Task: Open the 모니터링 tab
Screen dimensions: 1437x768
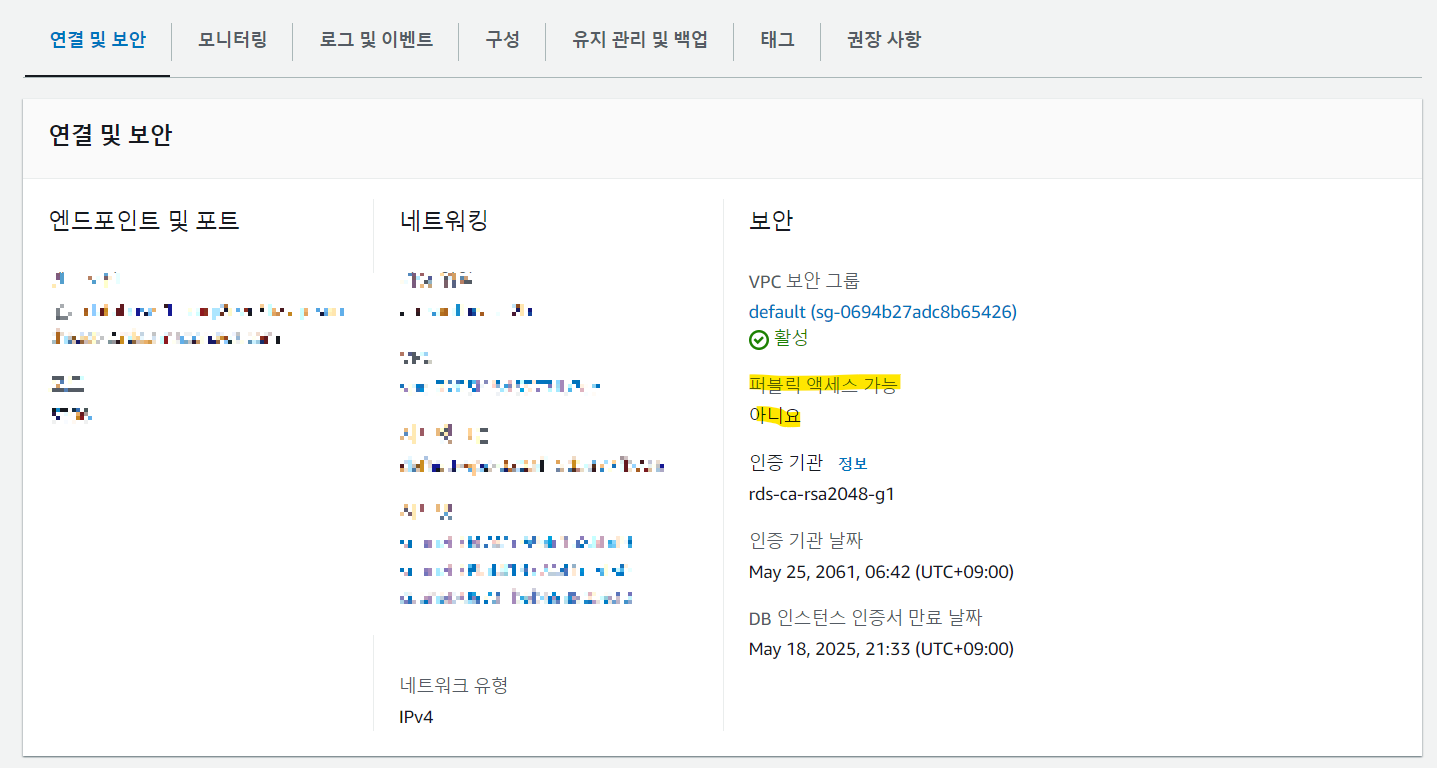Action: (232, 40)
